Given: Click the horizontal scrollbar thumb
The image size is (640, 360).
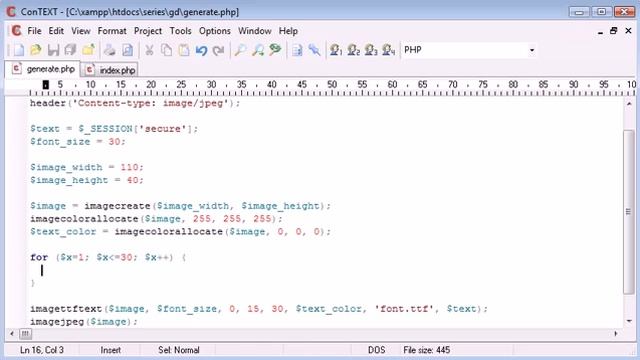Looking at the screenshot, I should click(25, 334).
